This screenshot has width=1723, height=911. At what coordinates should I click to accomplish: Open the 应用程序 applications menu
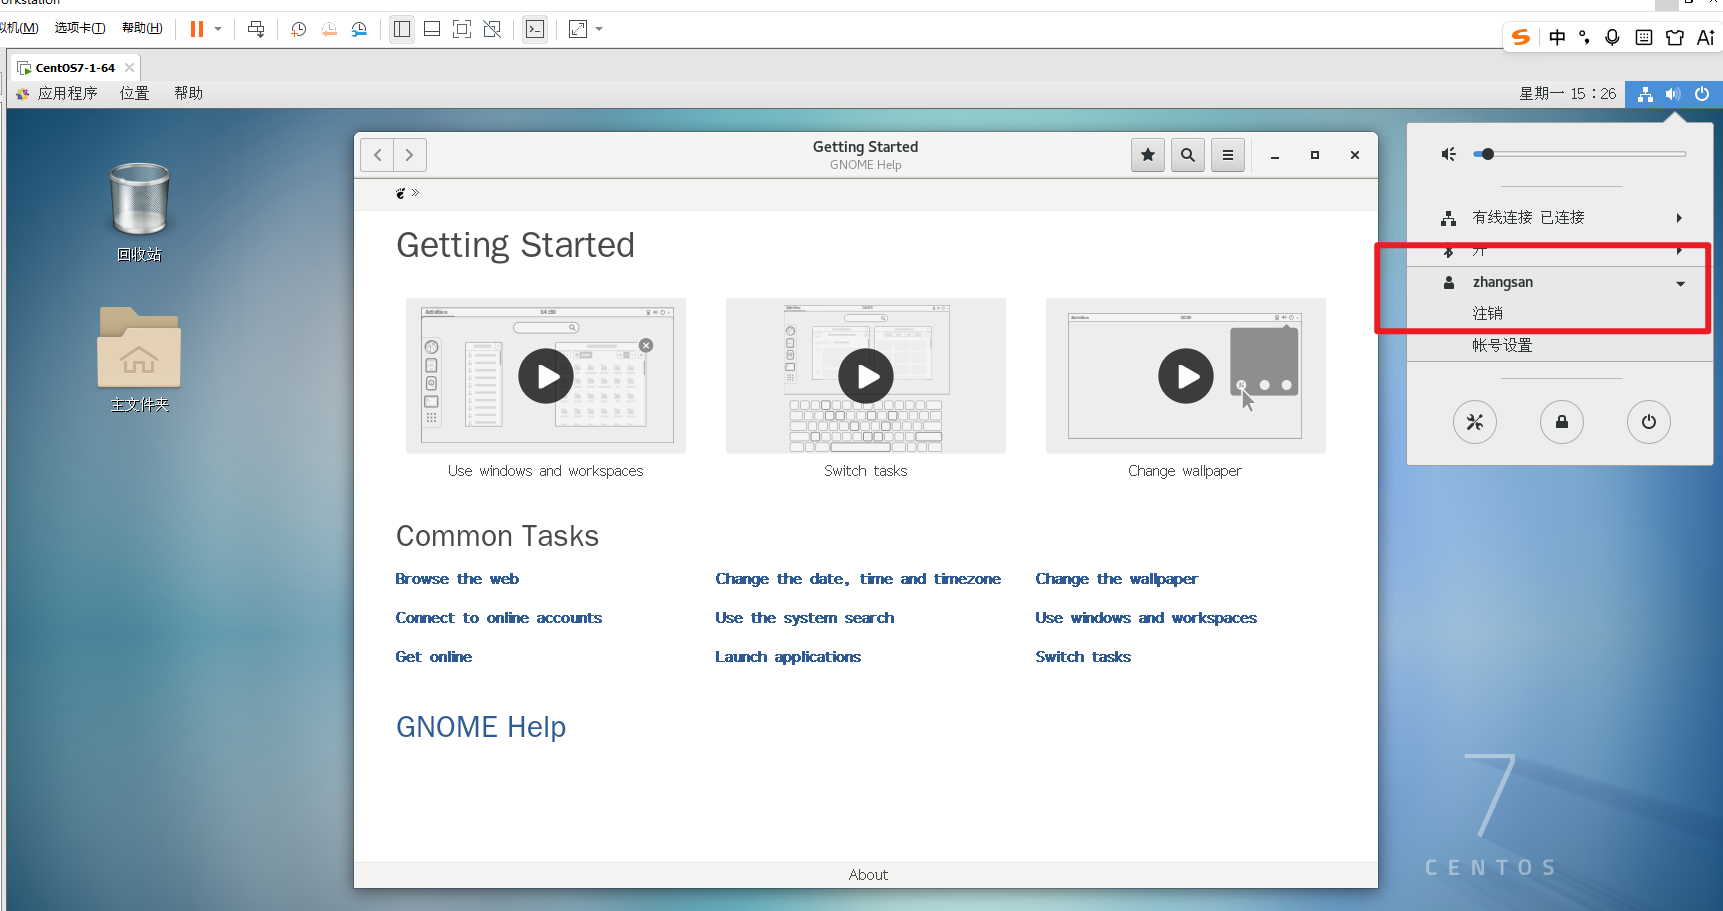pyautogui.click(x=67, y=93)
